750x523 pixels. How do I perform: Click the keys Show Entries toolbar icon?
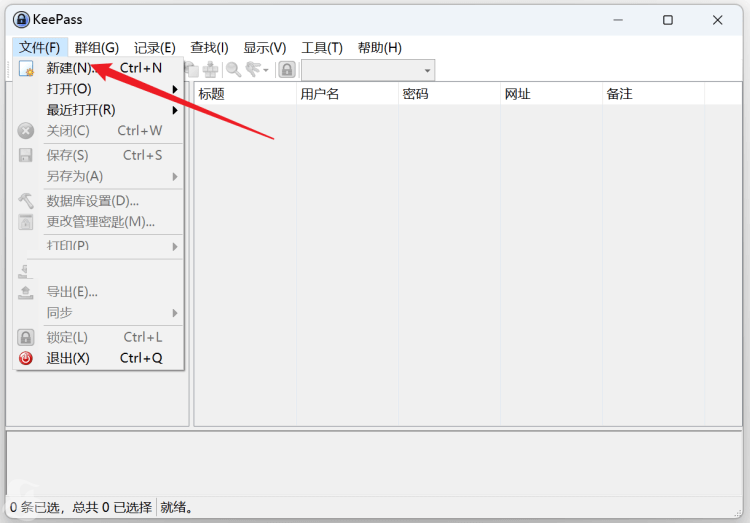pos(254,70)
